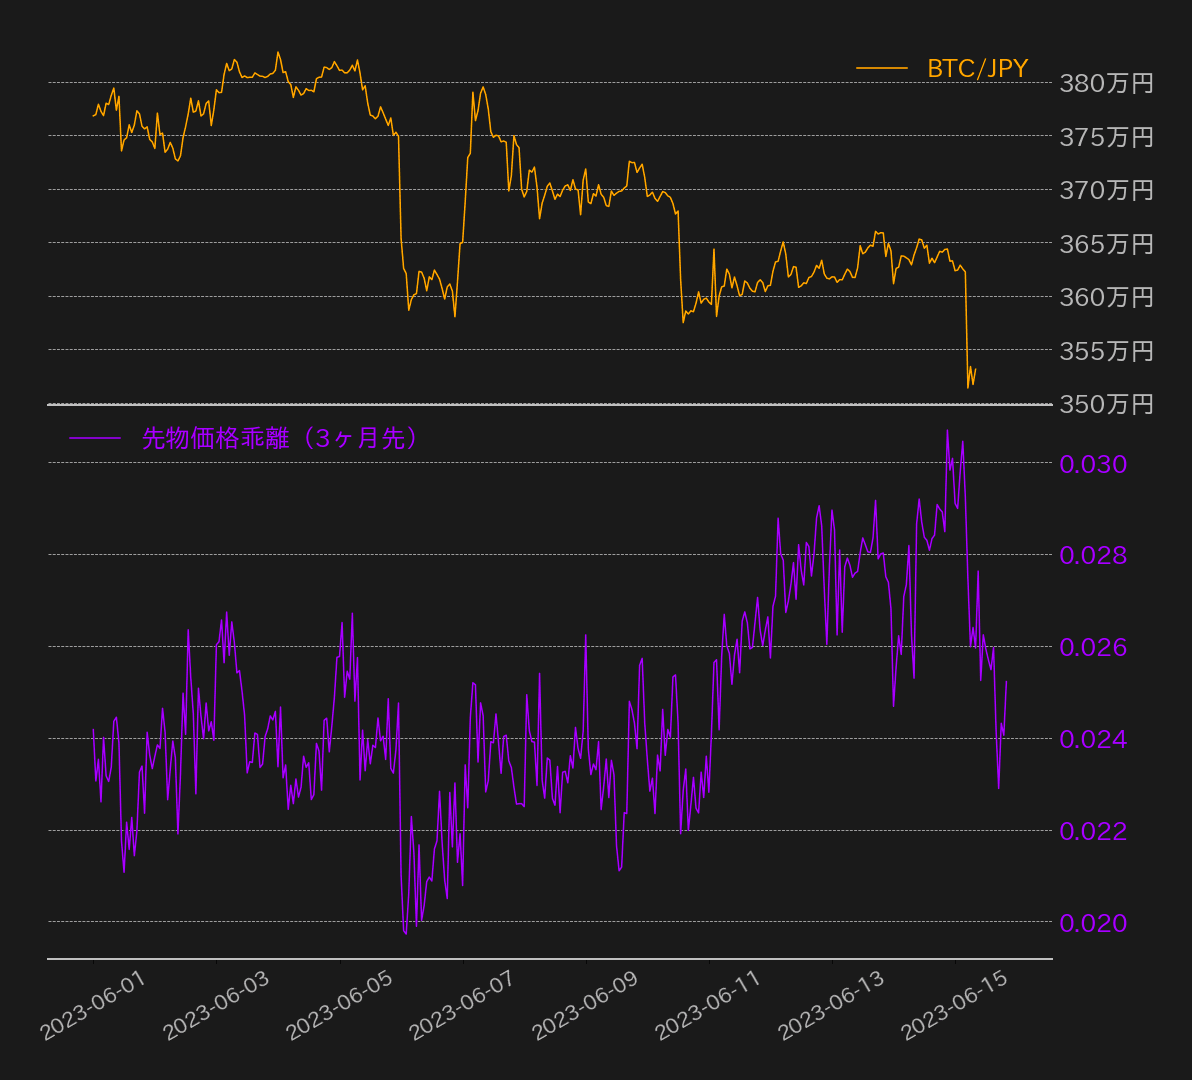The width and height of the screenshot is (1192, 1080).
Task: Pick the 365万円 y-axis tick
Action: pos(1106,244)
